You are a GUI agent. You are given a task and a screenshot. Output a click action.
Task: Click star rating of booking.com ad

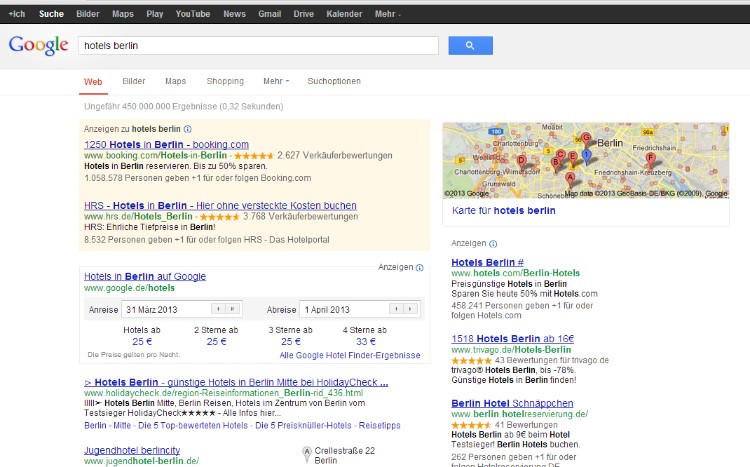tap(254, 156)
